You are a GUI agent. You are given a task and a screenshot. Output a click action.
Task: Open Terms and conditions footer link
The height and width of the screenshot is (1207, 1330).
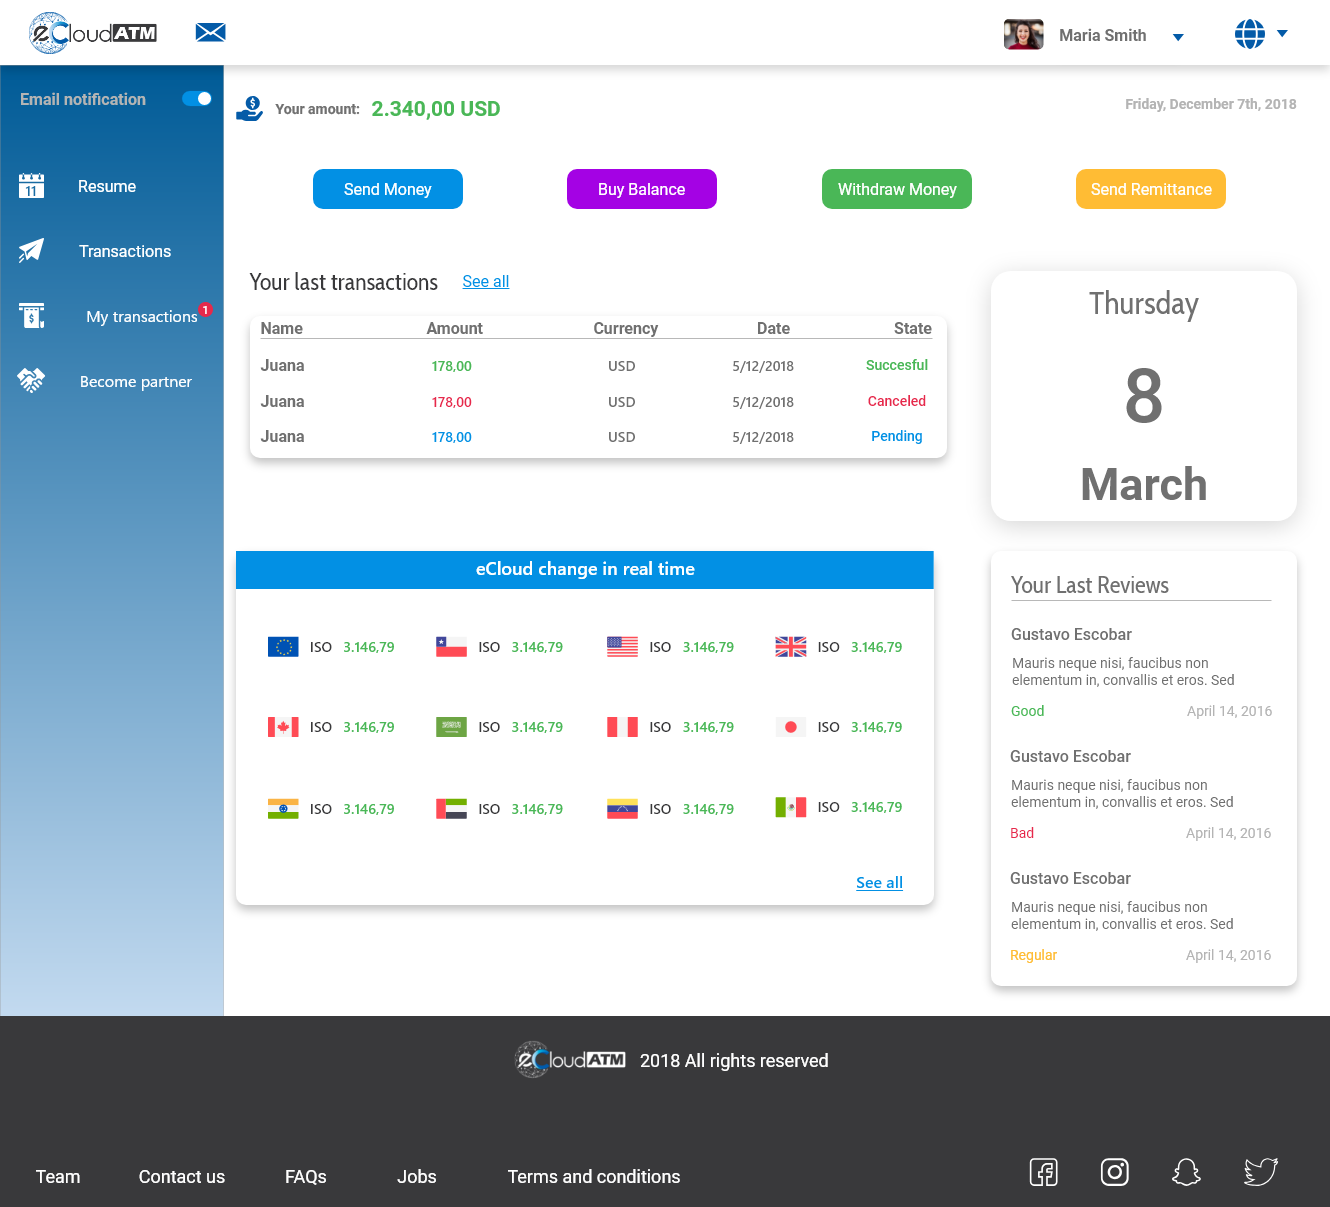pyautogui.click(x=594, y=1177)
